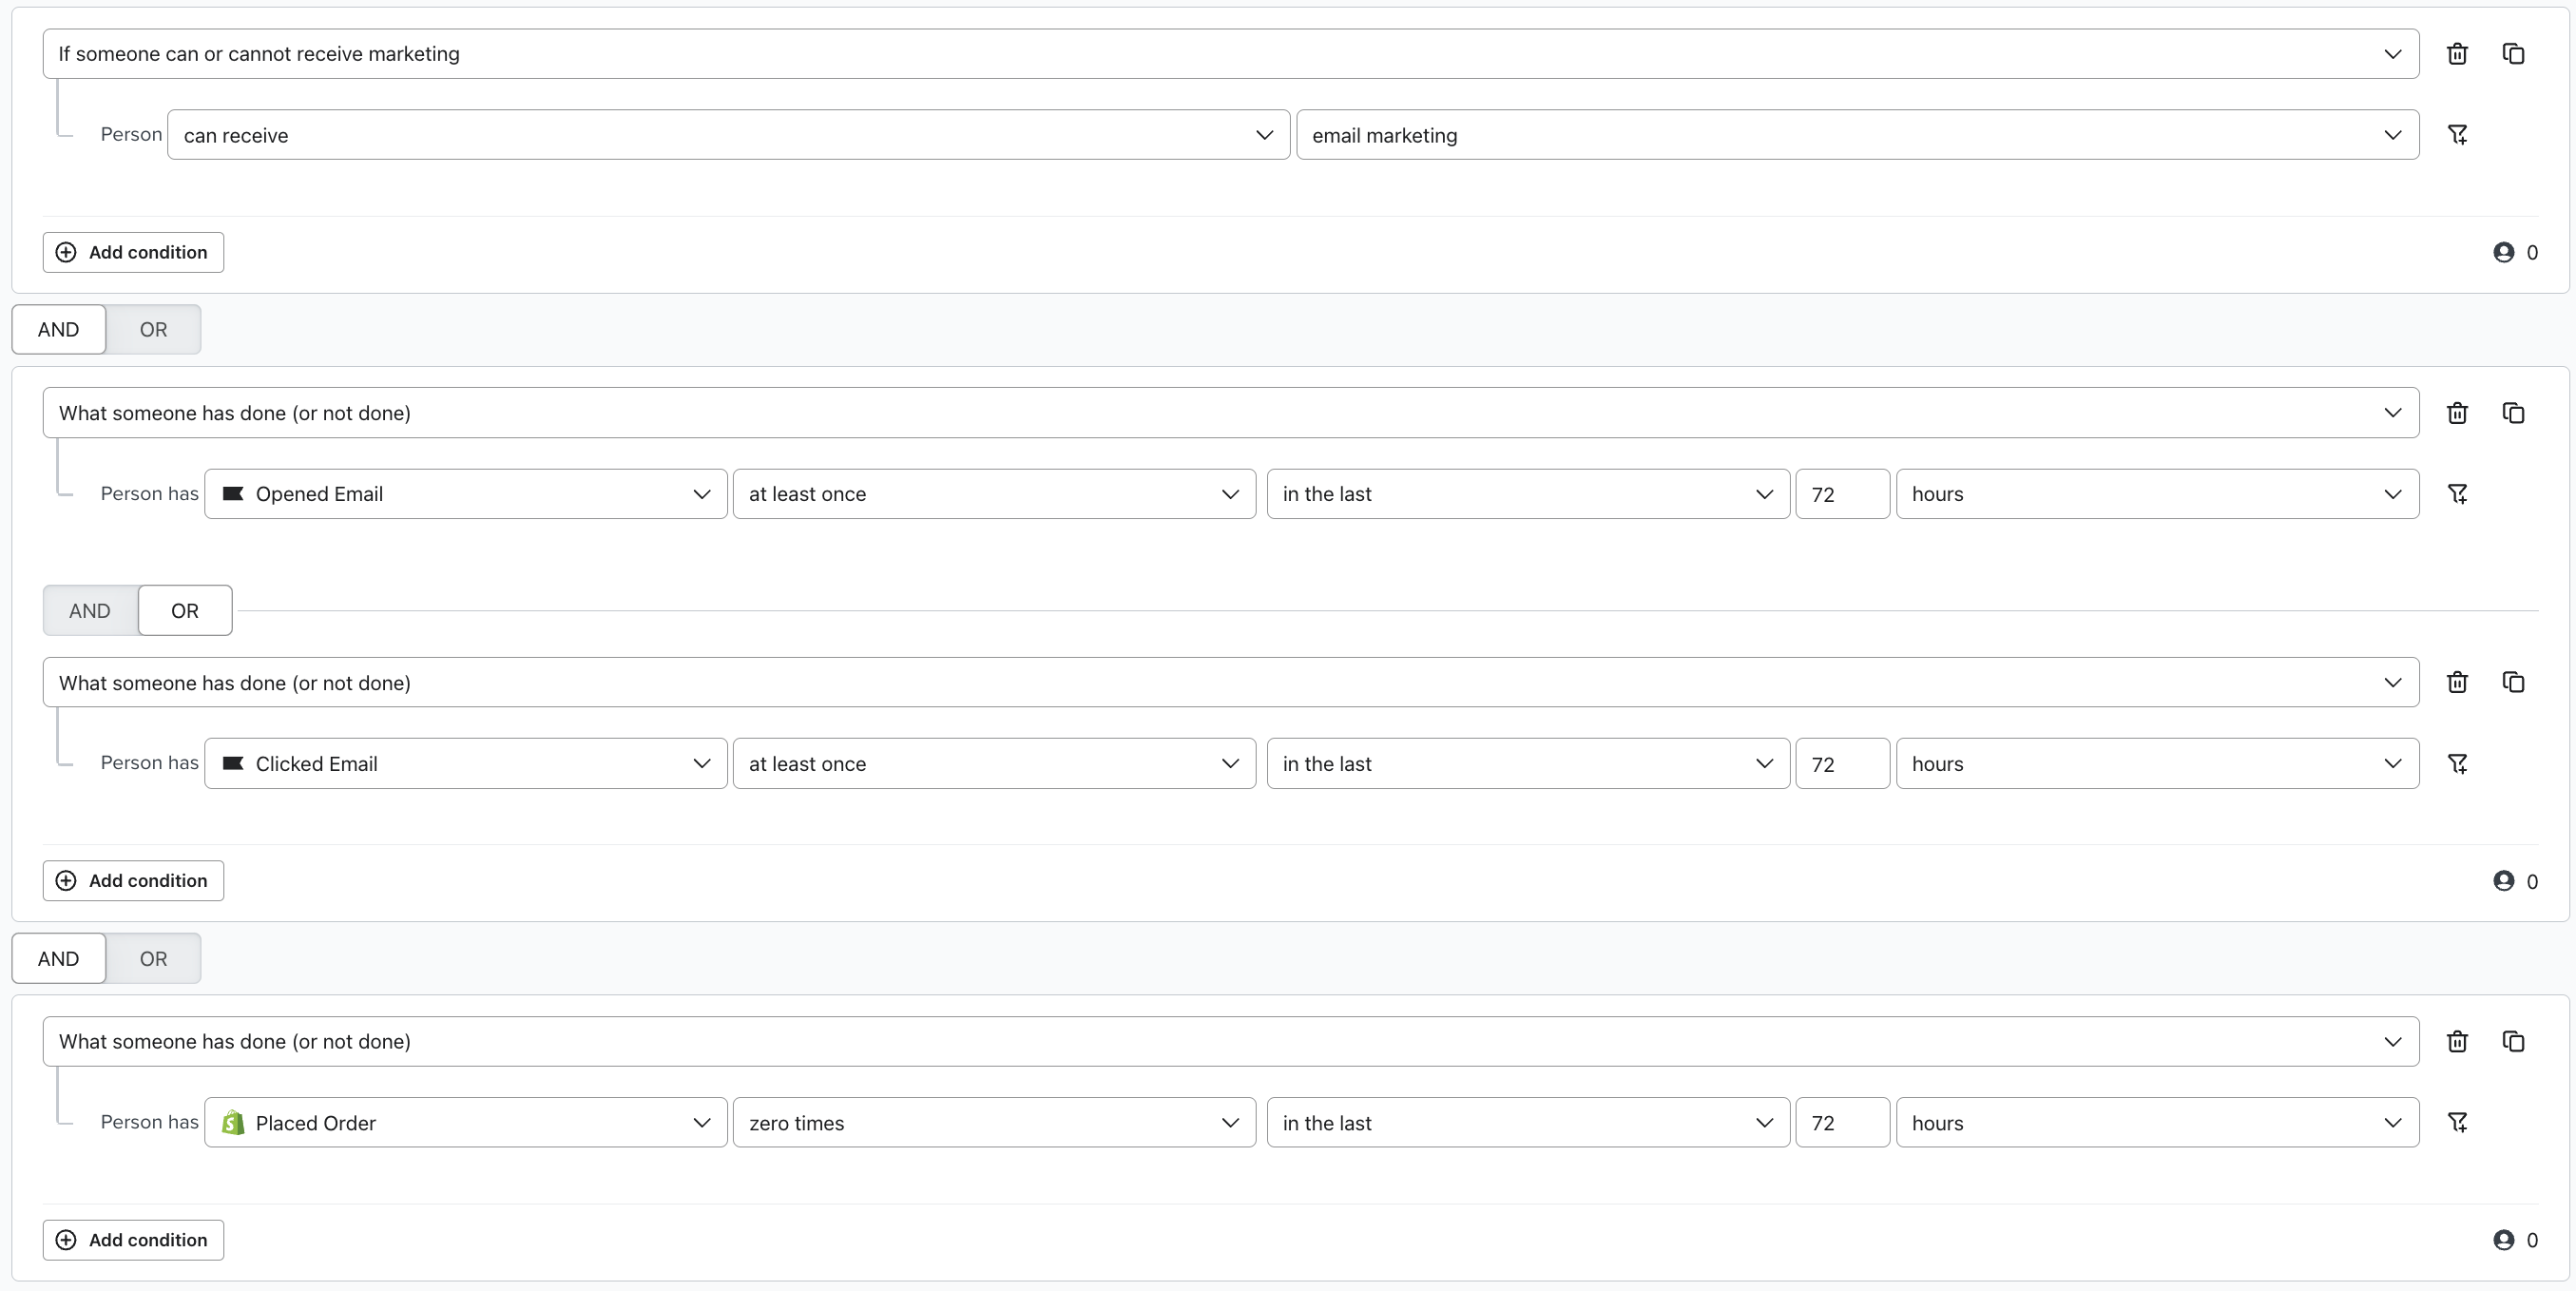Duplicate the marketing consent condition

[x=2513, y=54]
